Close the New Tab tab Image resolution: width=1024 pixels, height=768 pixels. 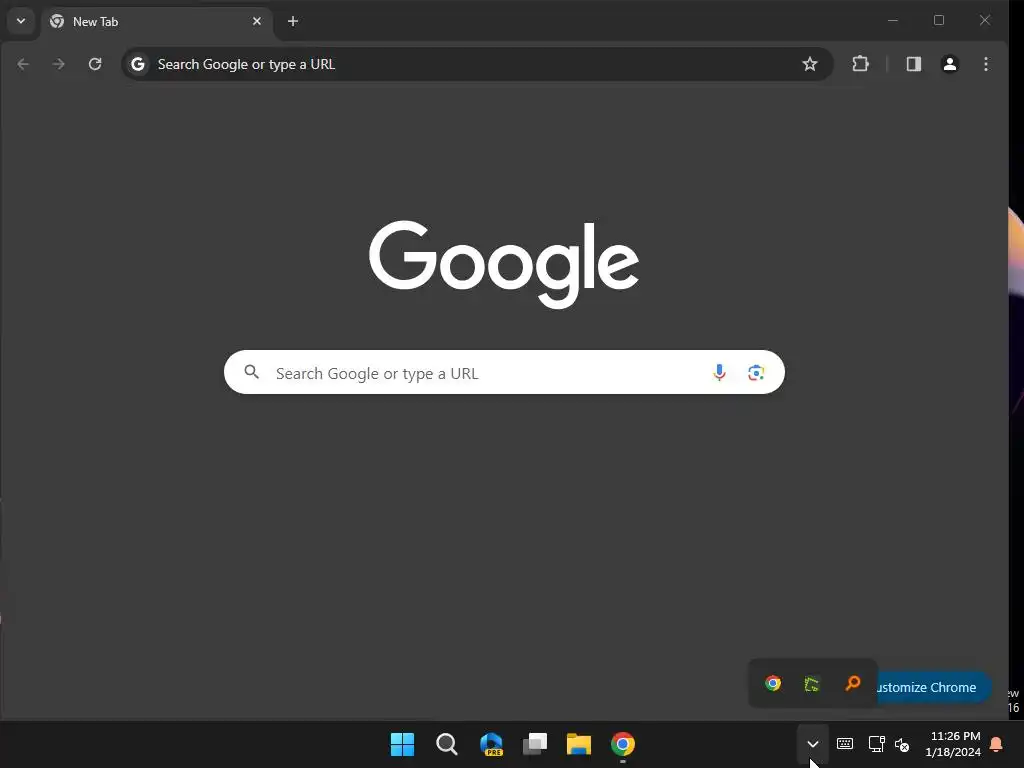coord(257,22)
